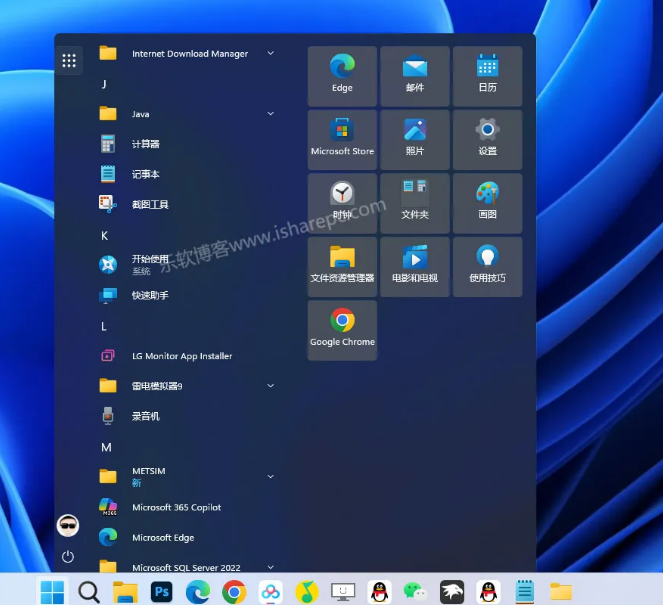Expand the Java folder chevron

click(270, 114)
